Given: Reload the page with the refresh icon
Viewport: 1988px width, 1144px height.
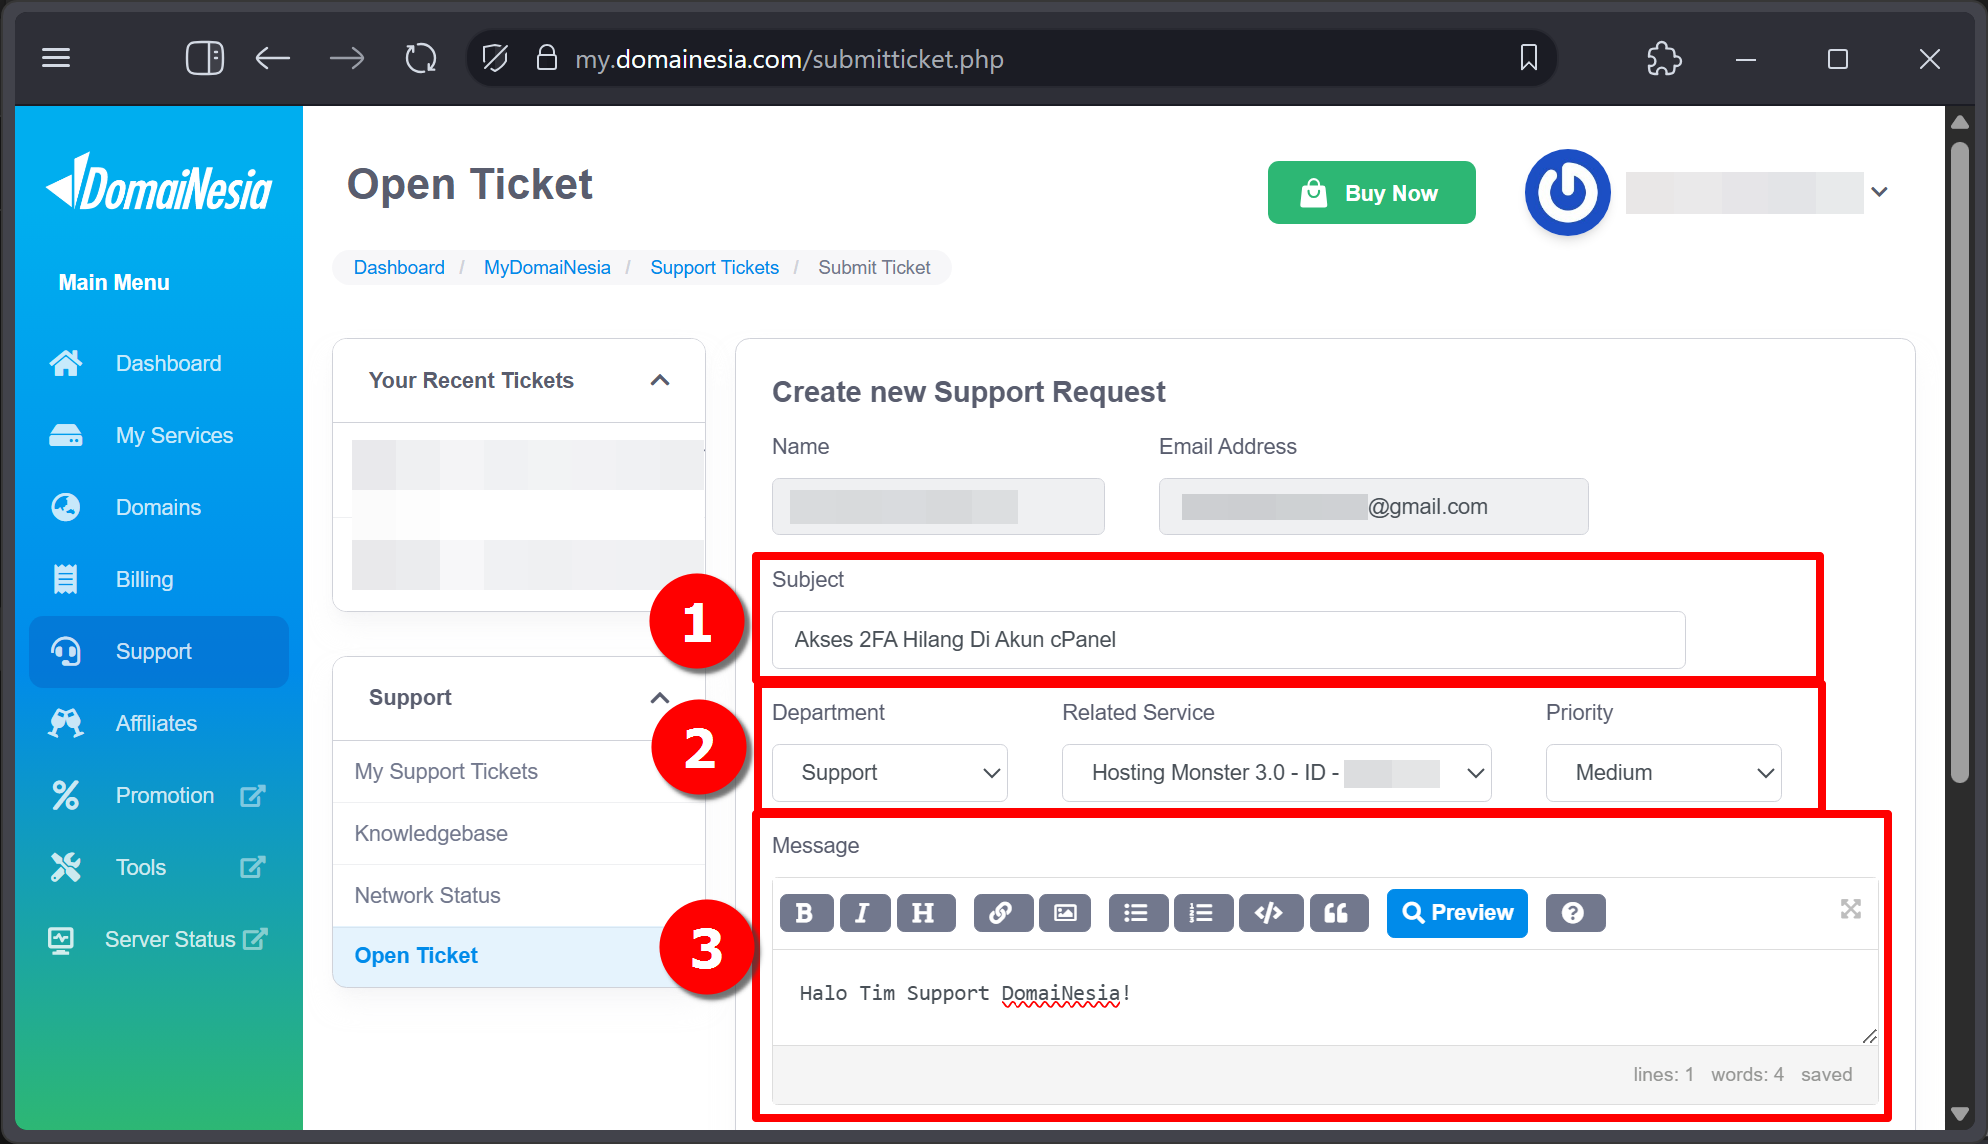Looking at the screenshot, I should 421,58.
